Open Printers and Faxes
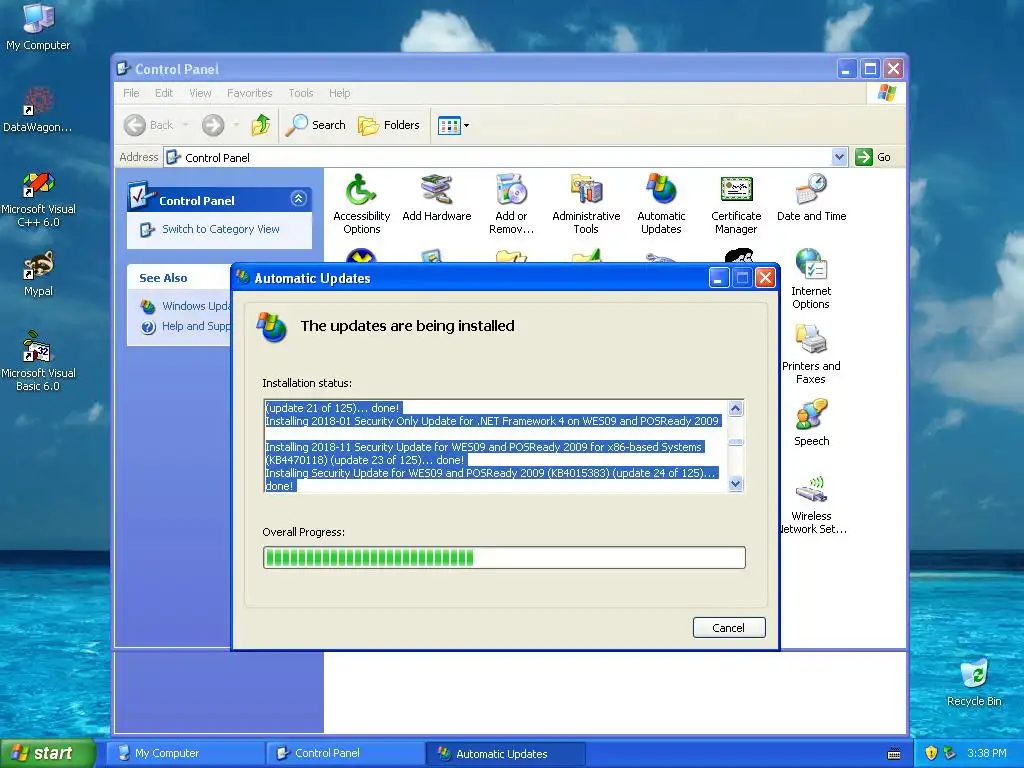The image size is (1024, 768). (x=810, y=354)
